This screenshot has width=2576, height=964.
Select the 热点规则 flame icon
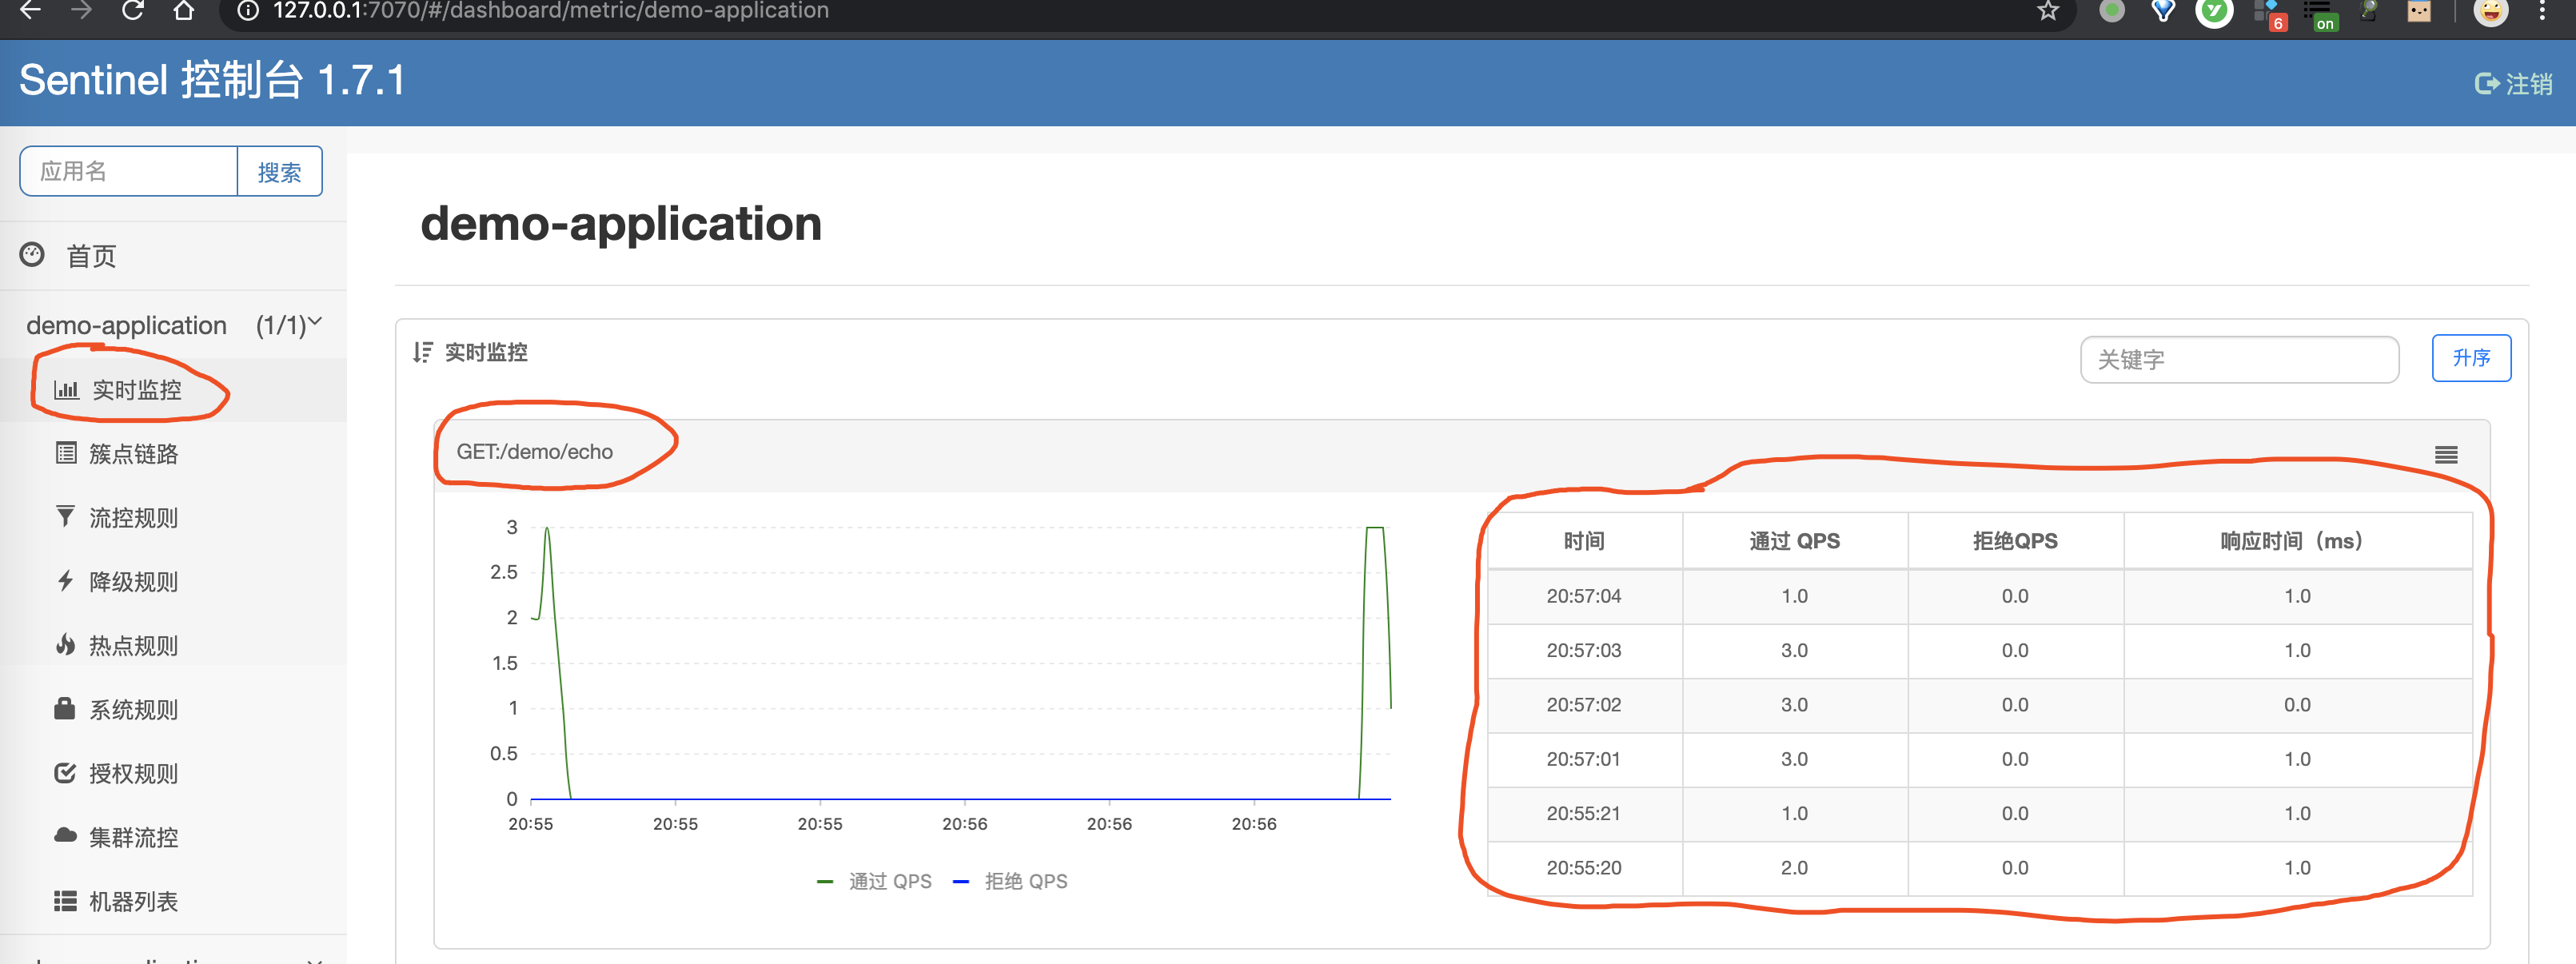tap(65, 645)
